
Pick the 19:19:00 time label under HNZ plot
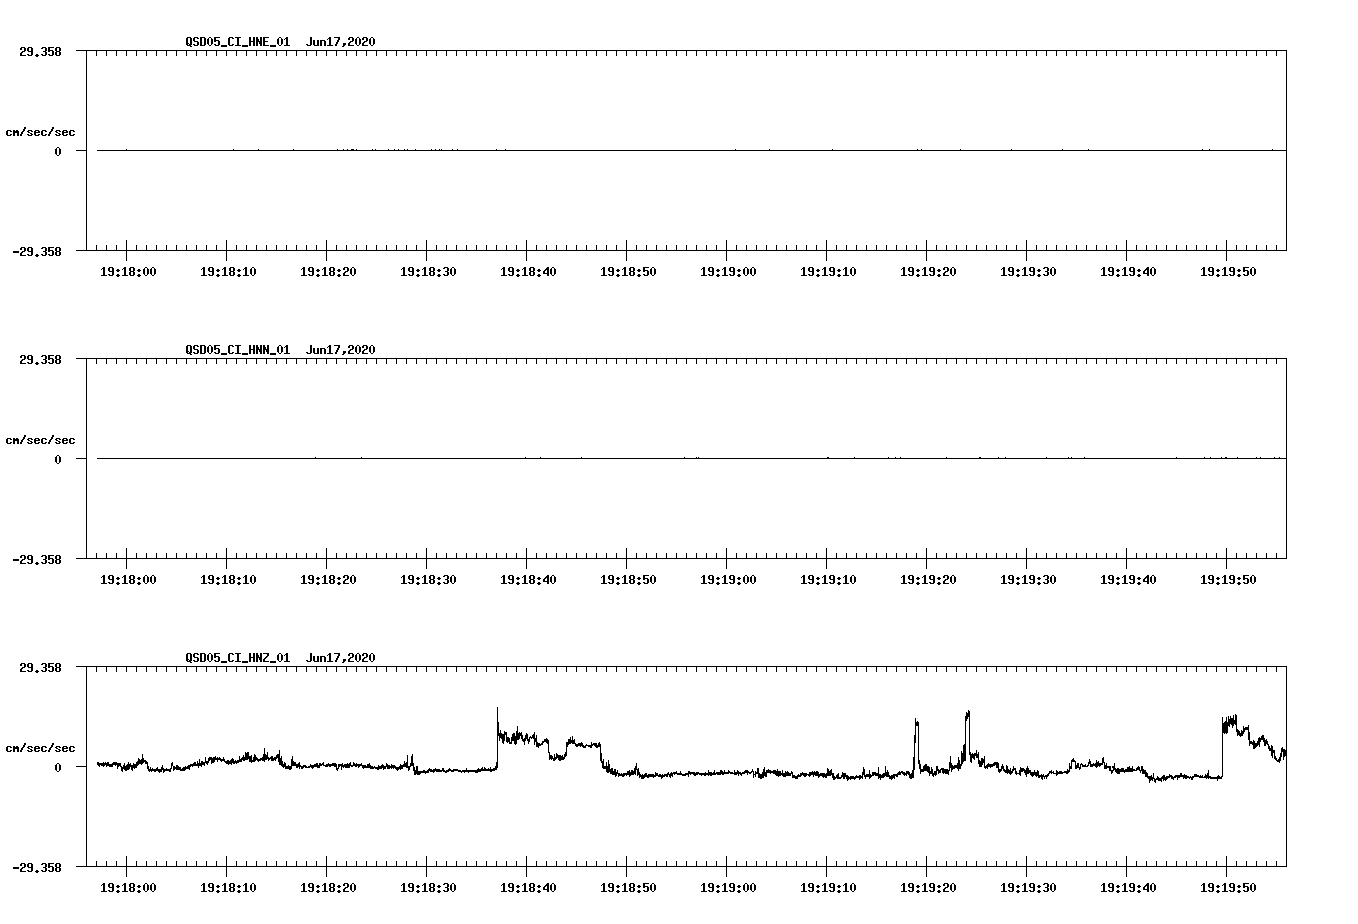(x=728, y=887)
